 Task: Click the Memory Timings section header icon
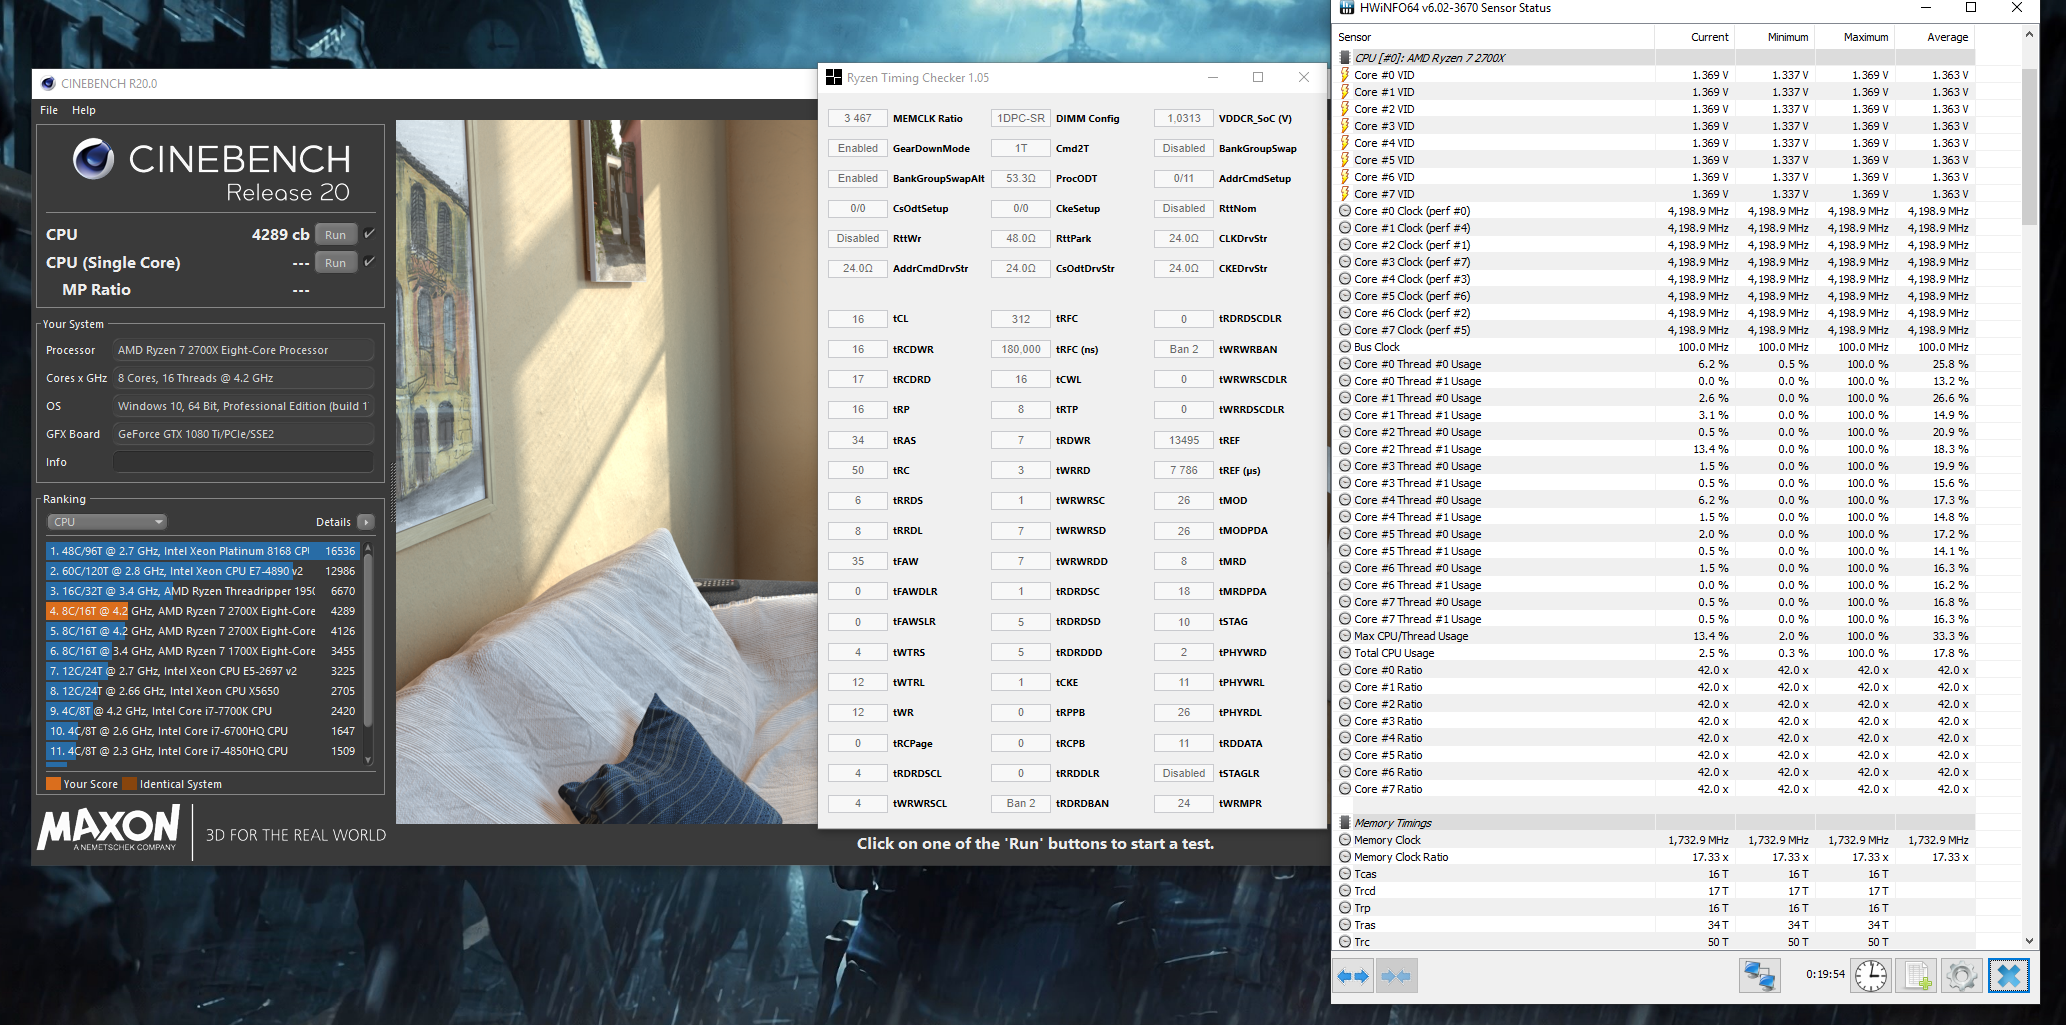coord(1345,823)
